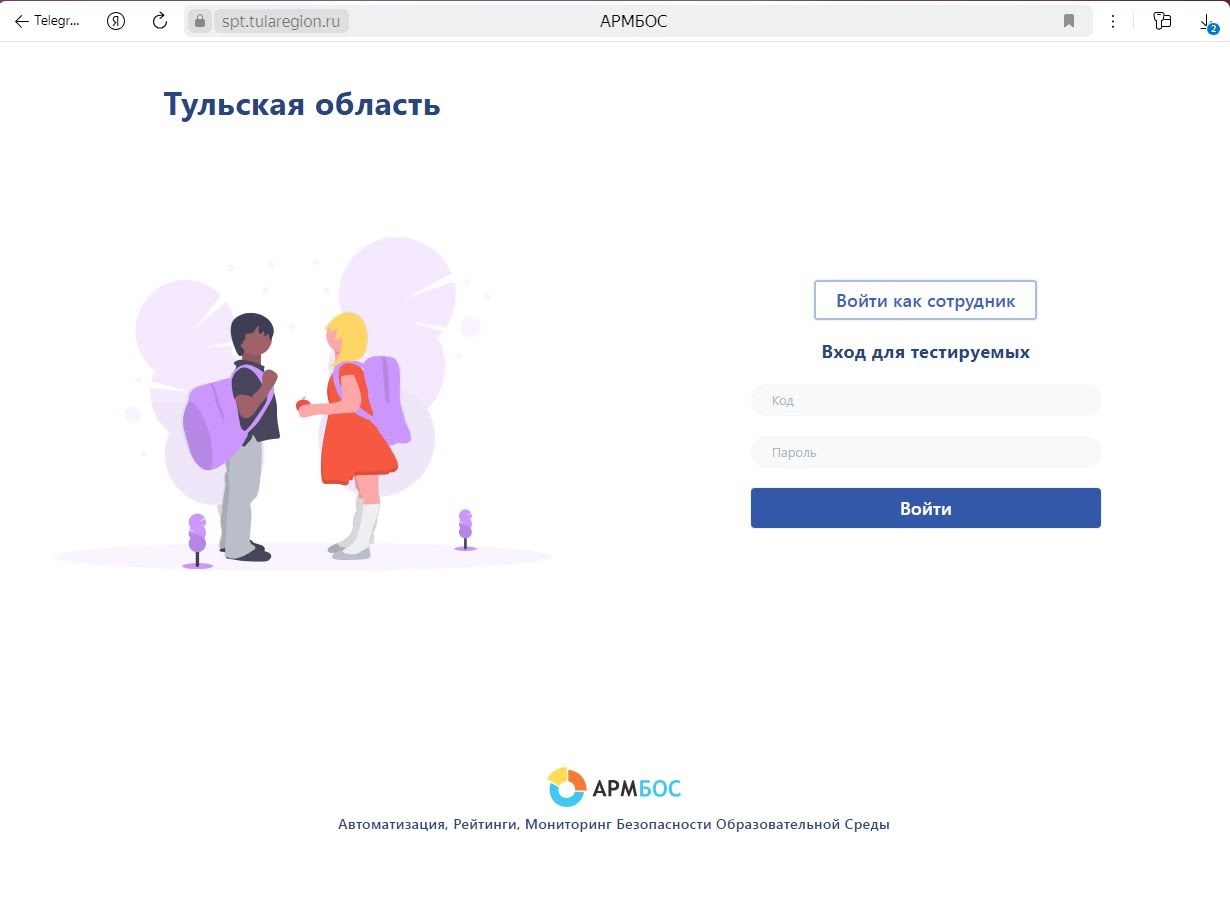Click the 'Тульская область' heading
Screen dimensions: 1230x909
click(302, 104)
